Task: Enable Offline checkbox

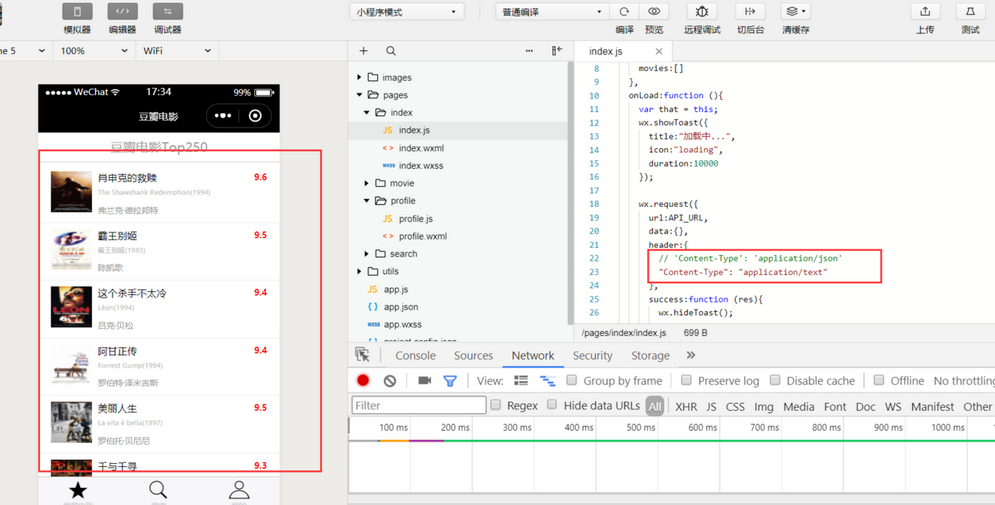Action: pos(879,380)
